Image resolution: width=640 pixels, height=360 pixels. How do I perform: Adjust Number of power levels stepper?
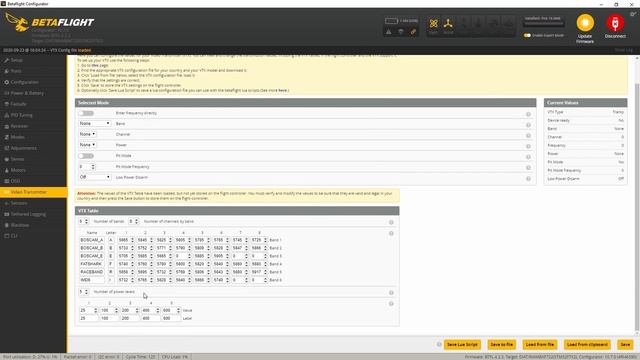(x=83, y=292)
